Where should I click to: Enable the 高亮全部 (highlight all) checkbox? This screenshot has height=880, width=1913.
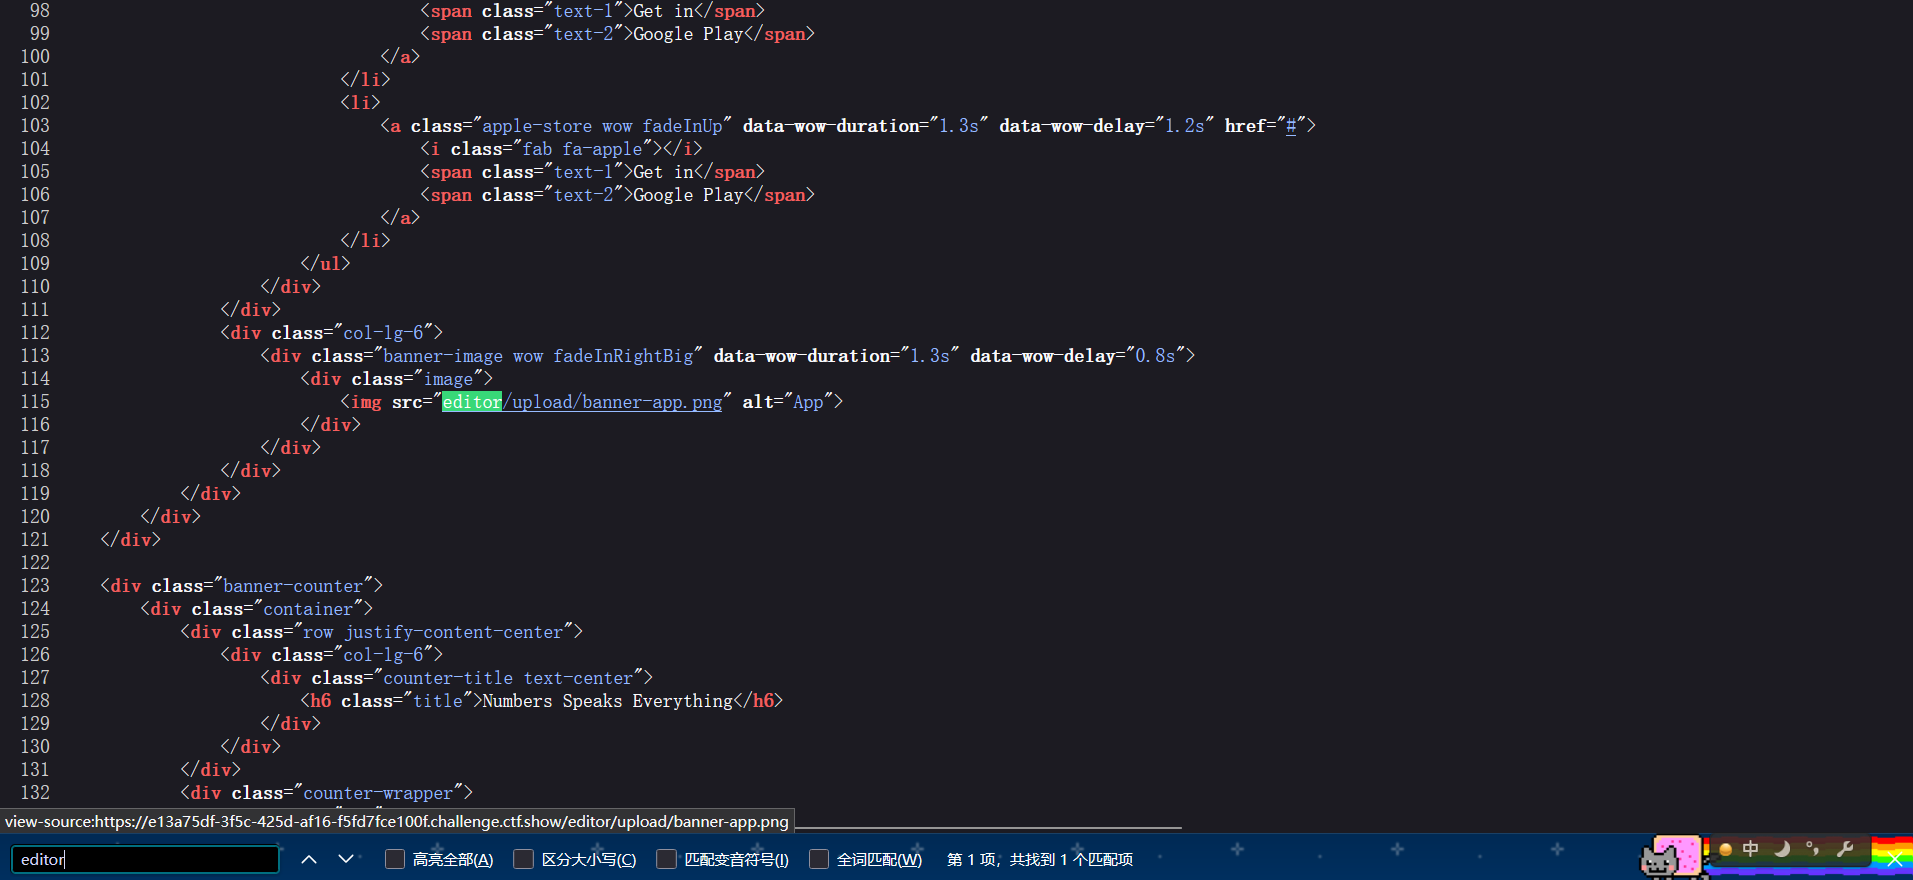395,859
